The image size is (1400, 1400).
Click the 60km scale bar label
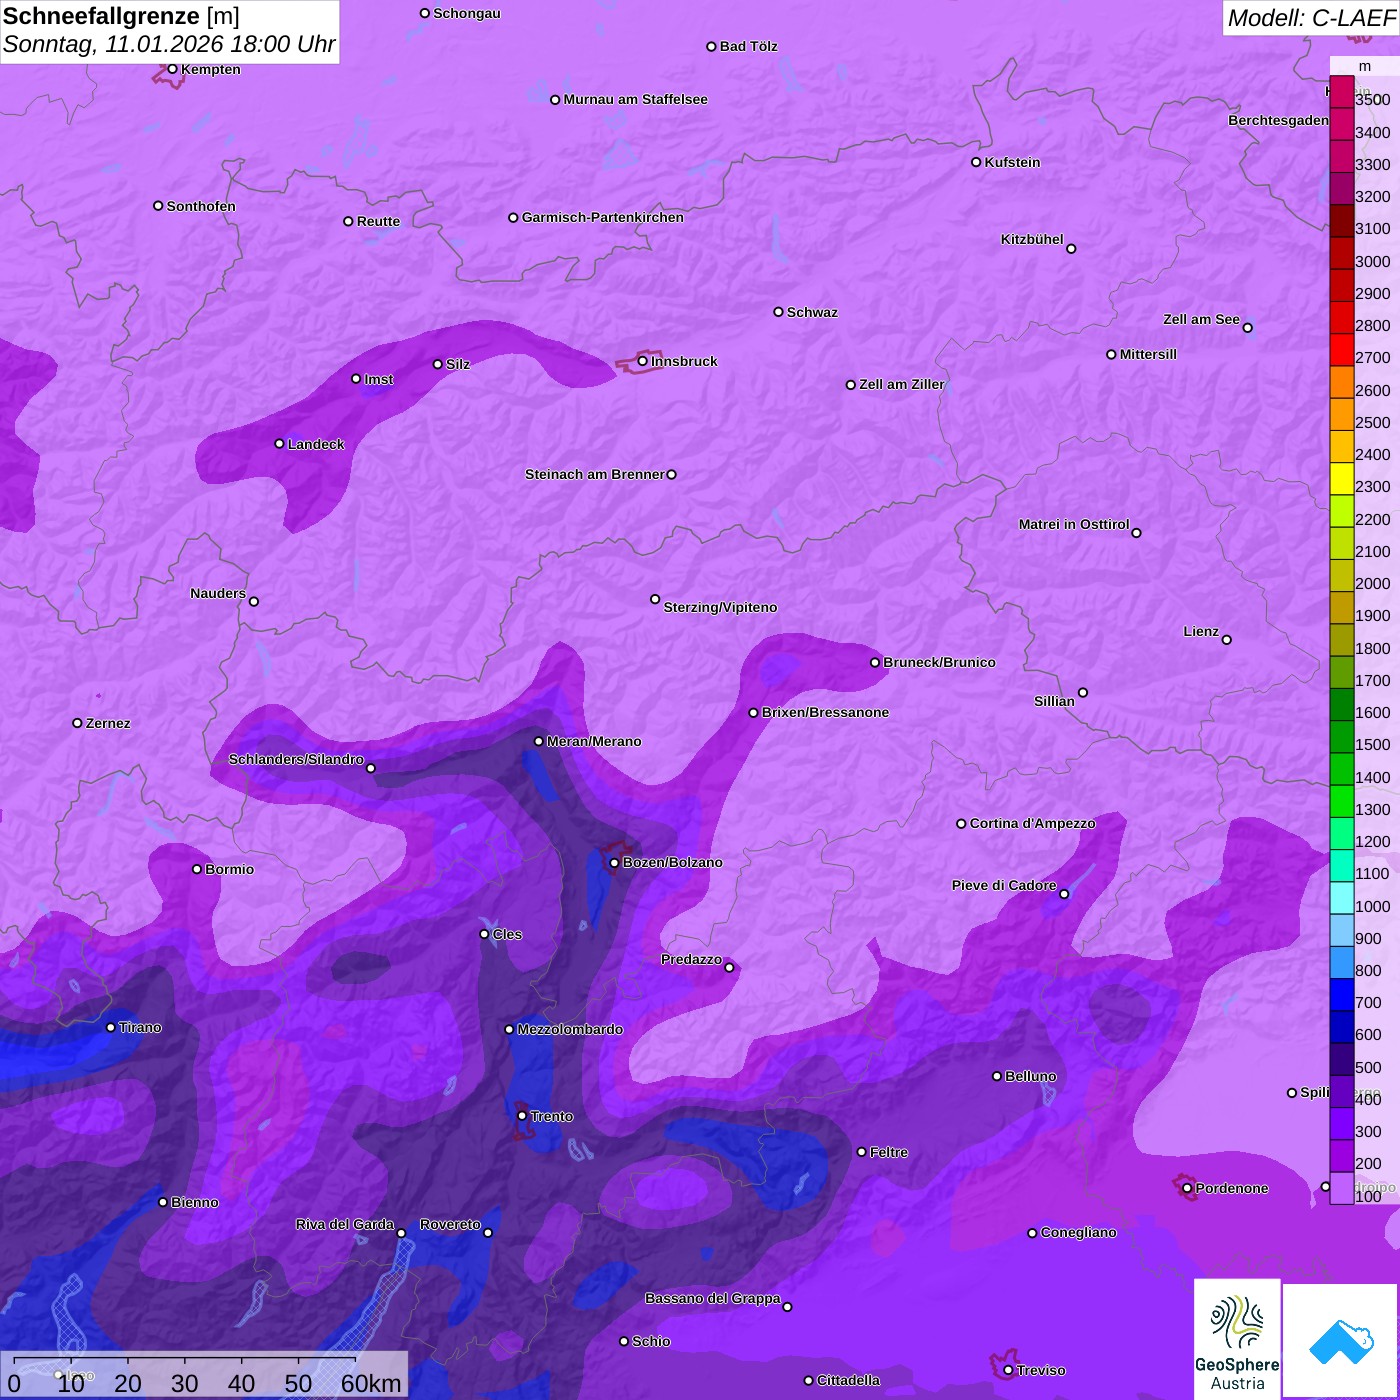point(371,1383)
